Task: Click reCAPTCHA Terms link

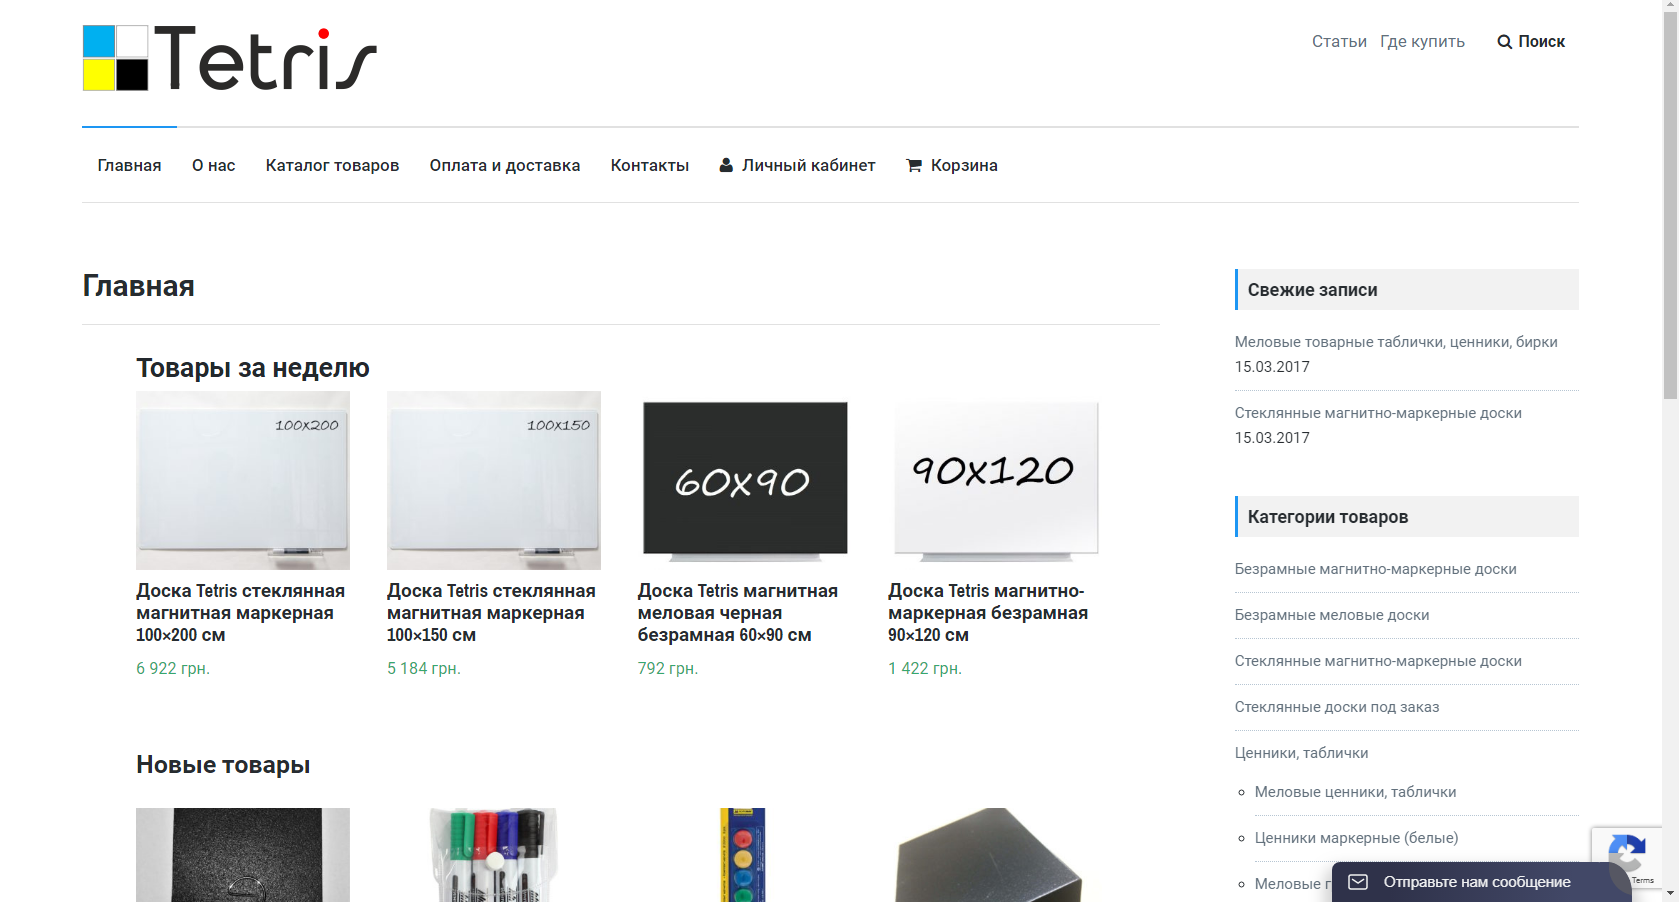Action: coord(1643,881)
